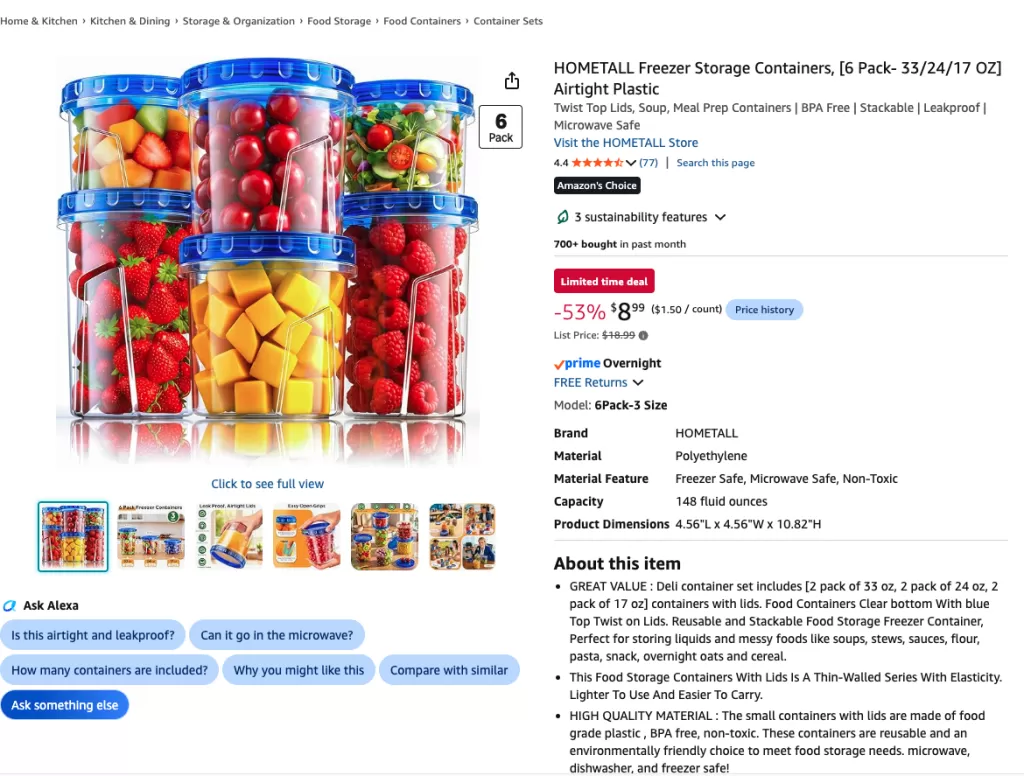Select the lifestyle collage thumbnail
The height and width of the screenshot is (776, 1024).
(x=462, y=536)
